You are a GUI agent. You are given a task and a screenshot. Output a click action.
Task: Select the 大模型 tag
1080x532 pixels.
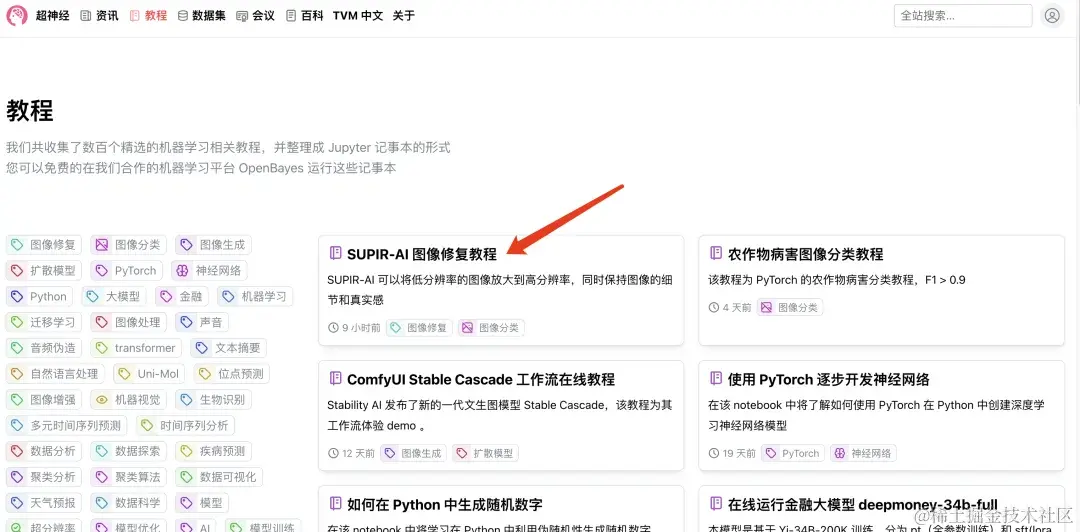115,296
